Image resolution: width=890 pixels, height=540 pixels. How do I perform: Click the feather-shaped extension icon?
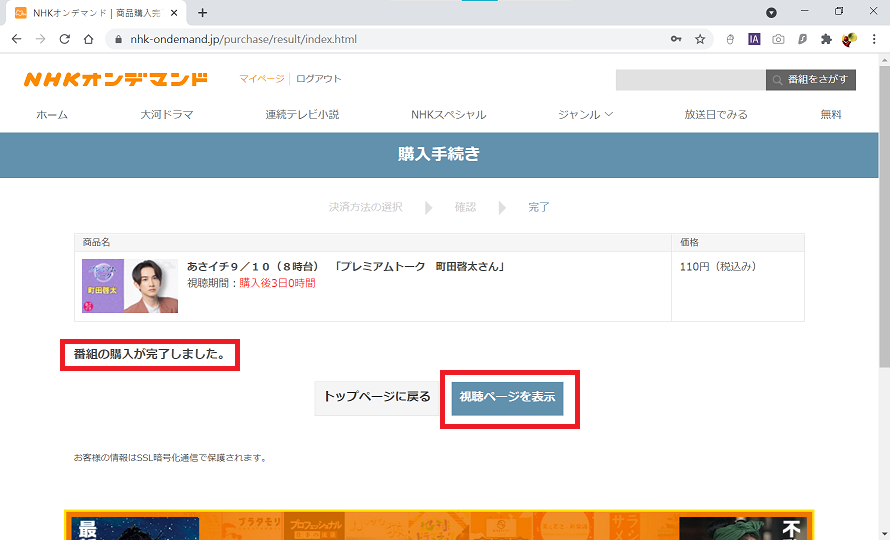tap(802, 39)
